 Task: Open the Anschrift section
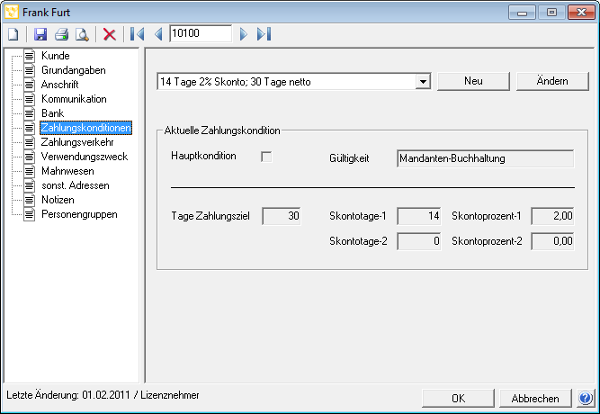tap(60, 84)
